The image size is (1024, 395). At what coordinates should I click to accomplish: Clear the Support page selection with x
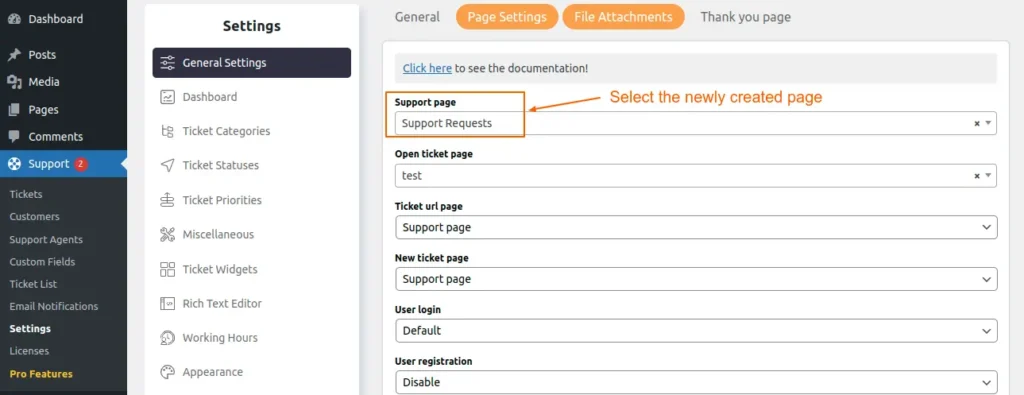point(977,123)
